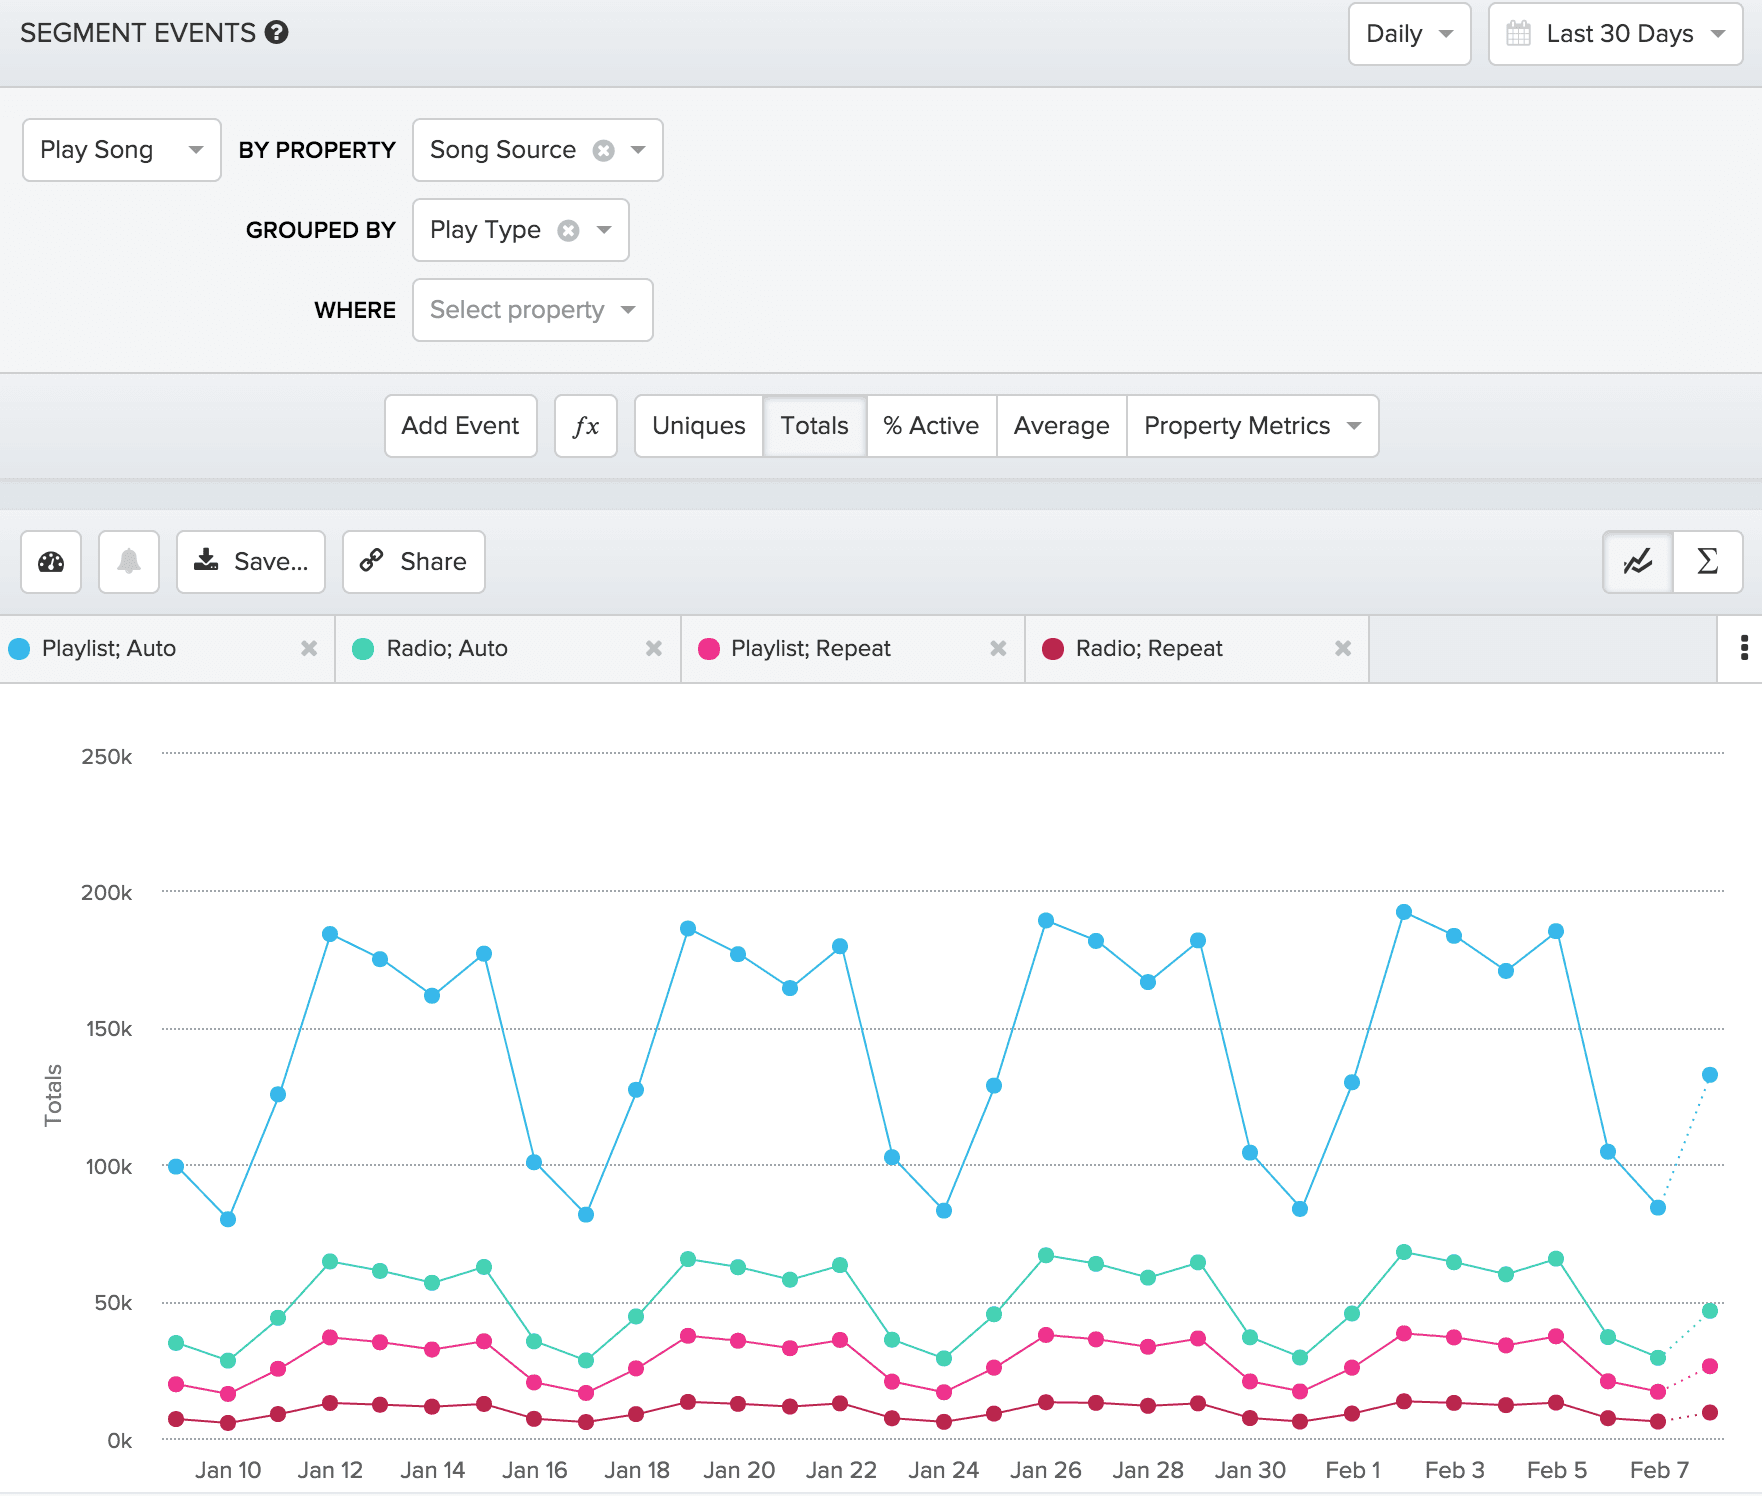Open the Last 30 Days date range picker
The height and width of the screenshot is (1496, 1762).
(x=1615, y=34)
